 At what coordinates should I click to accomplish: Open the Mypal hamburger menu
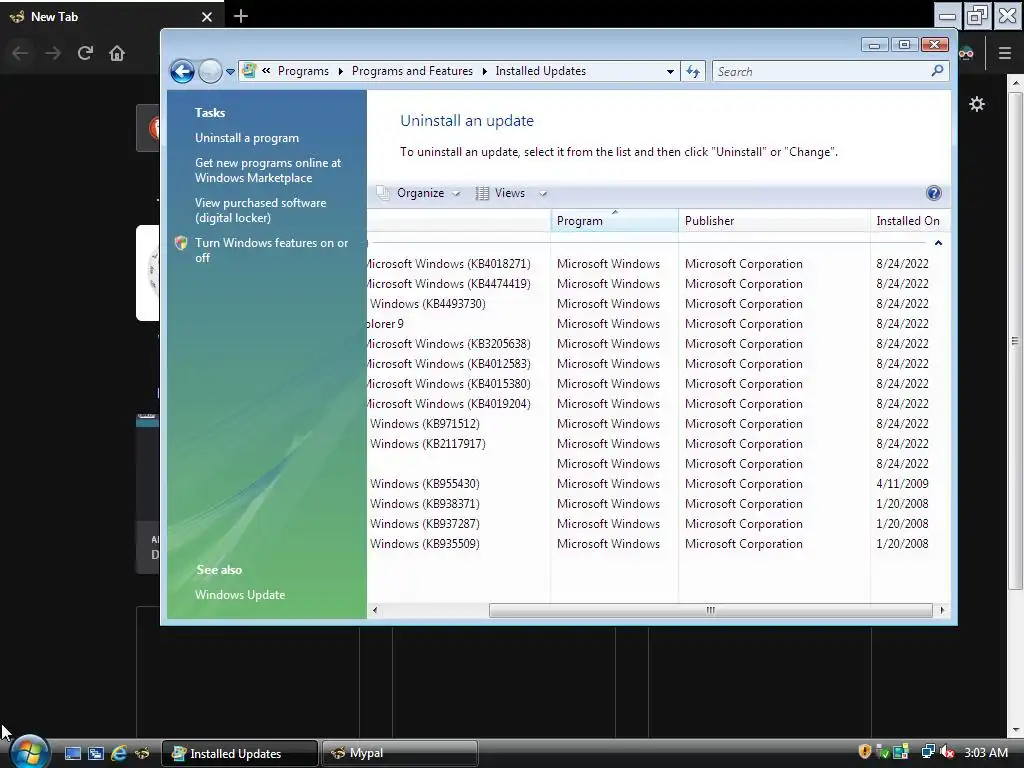pyautogui.click(x=1004, y=54)
